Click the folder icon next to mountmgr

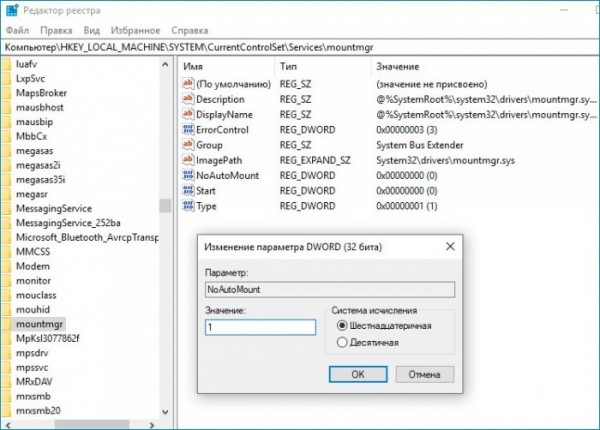pyautogui.click(x=7, y=324)
